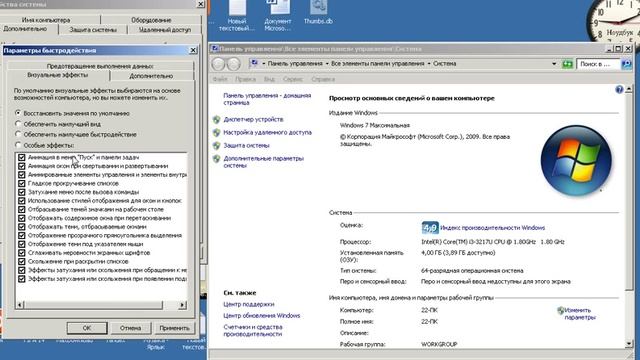
Task: Open Device Manager shield link icon
Action: [x=216, y=120]
